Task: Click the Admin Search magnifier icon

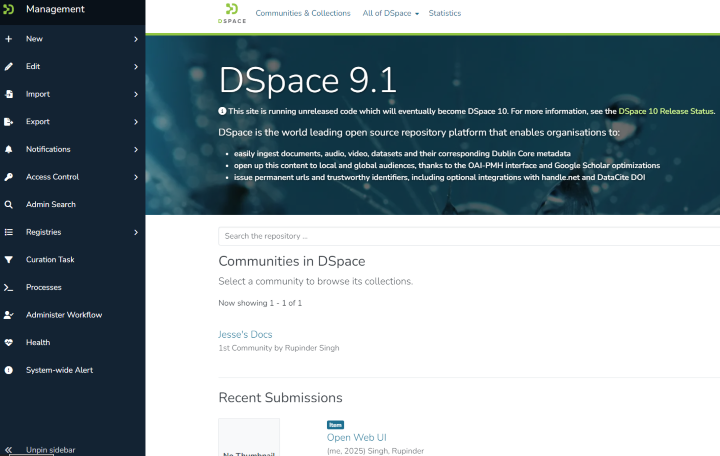Action: [9, 205]
